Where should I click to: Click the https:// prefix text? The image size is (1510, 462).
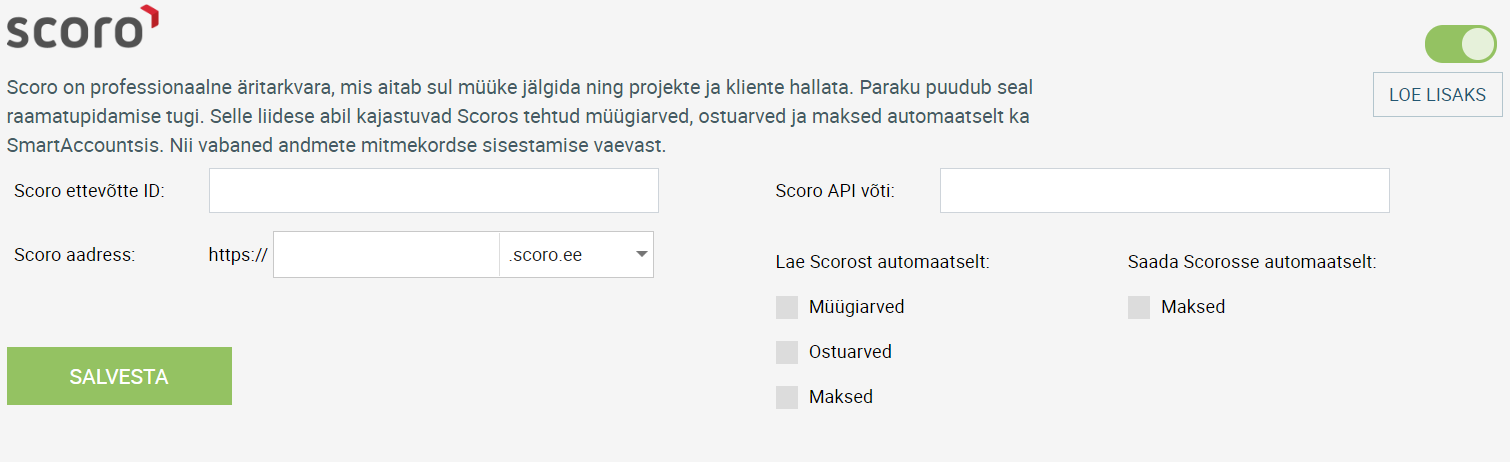(238, 255)
